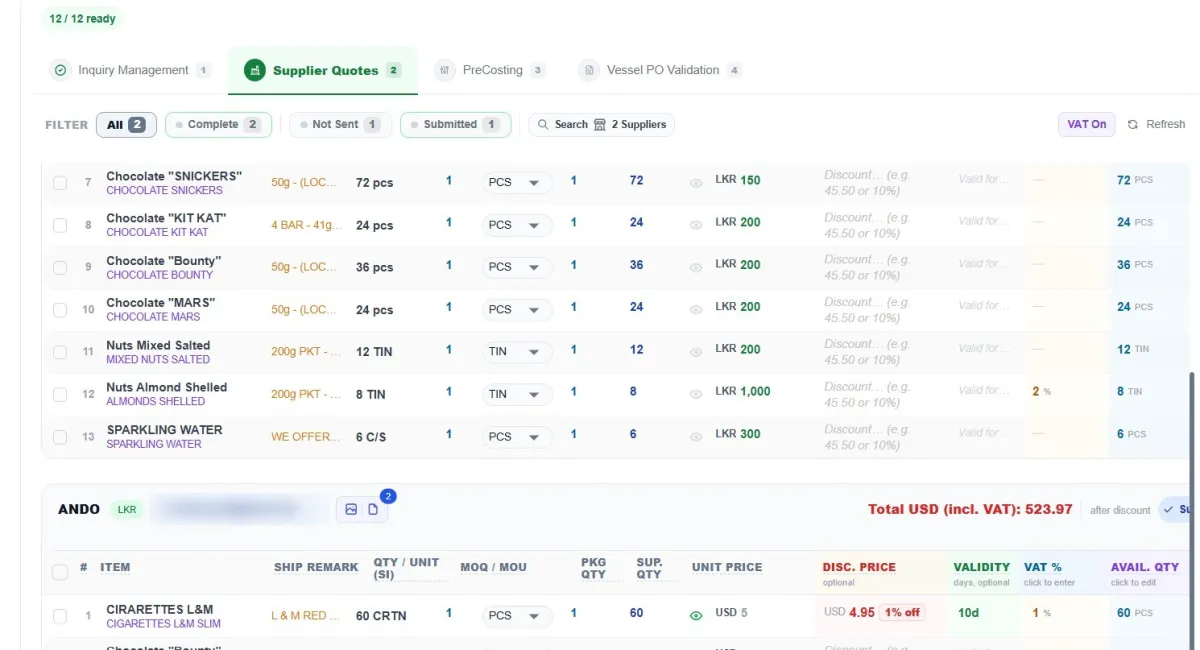This screenshot has width=1200, height=650.
Task: Expand the PCS unit dropdown for SPARKLING WATER
Action: coord(517,437)
